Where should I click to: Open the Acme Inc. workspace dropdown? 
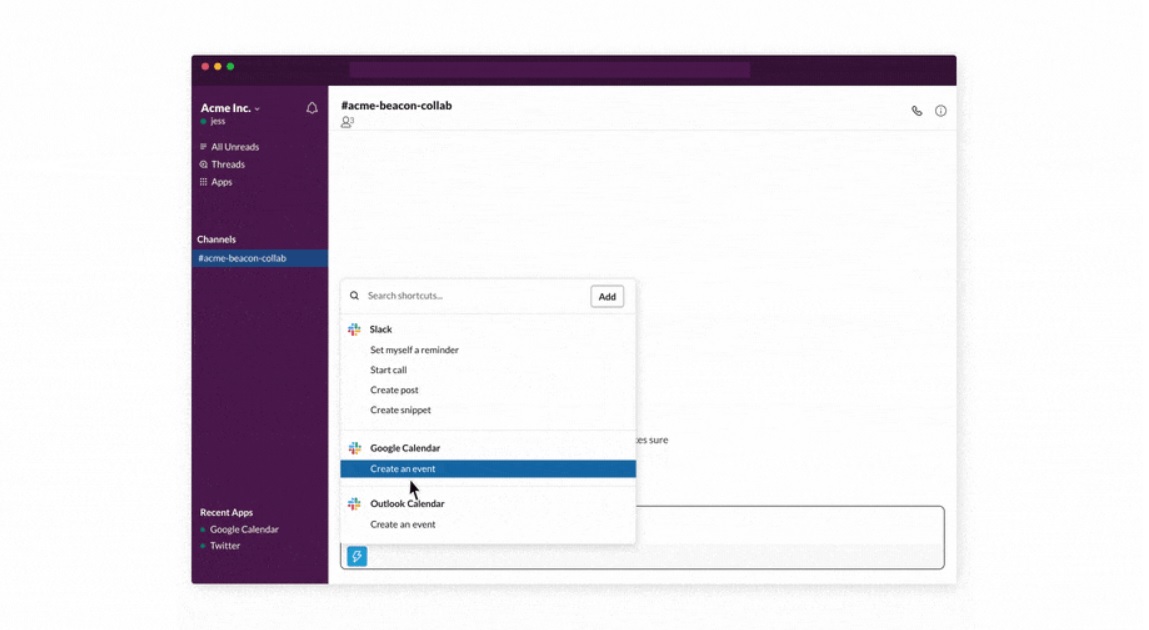[230, 108]
